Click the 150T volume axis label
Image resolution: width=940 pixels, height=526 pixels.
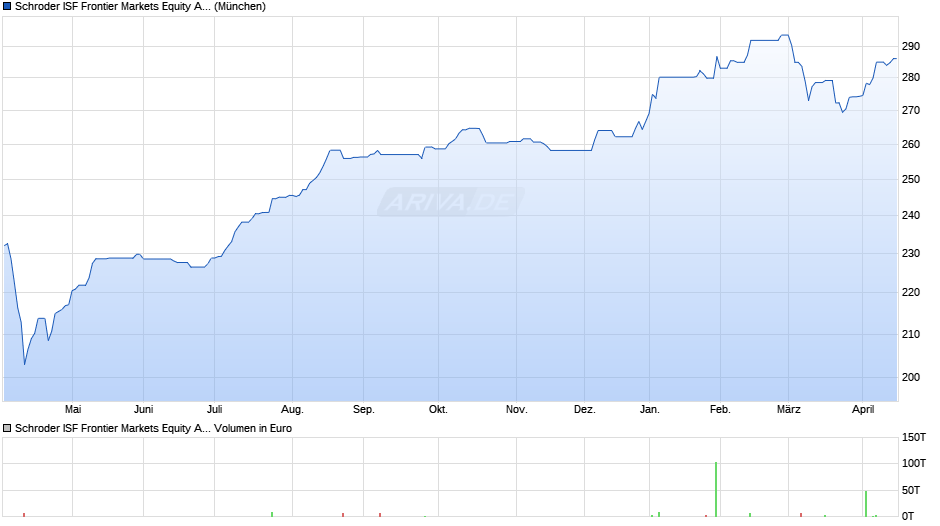pos(914,438)
